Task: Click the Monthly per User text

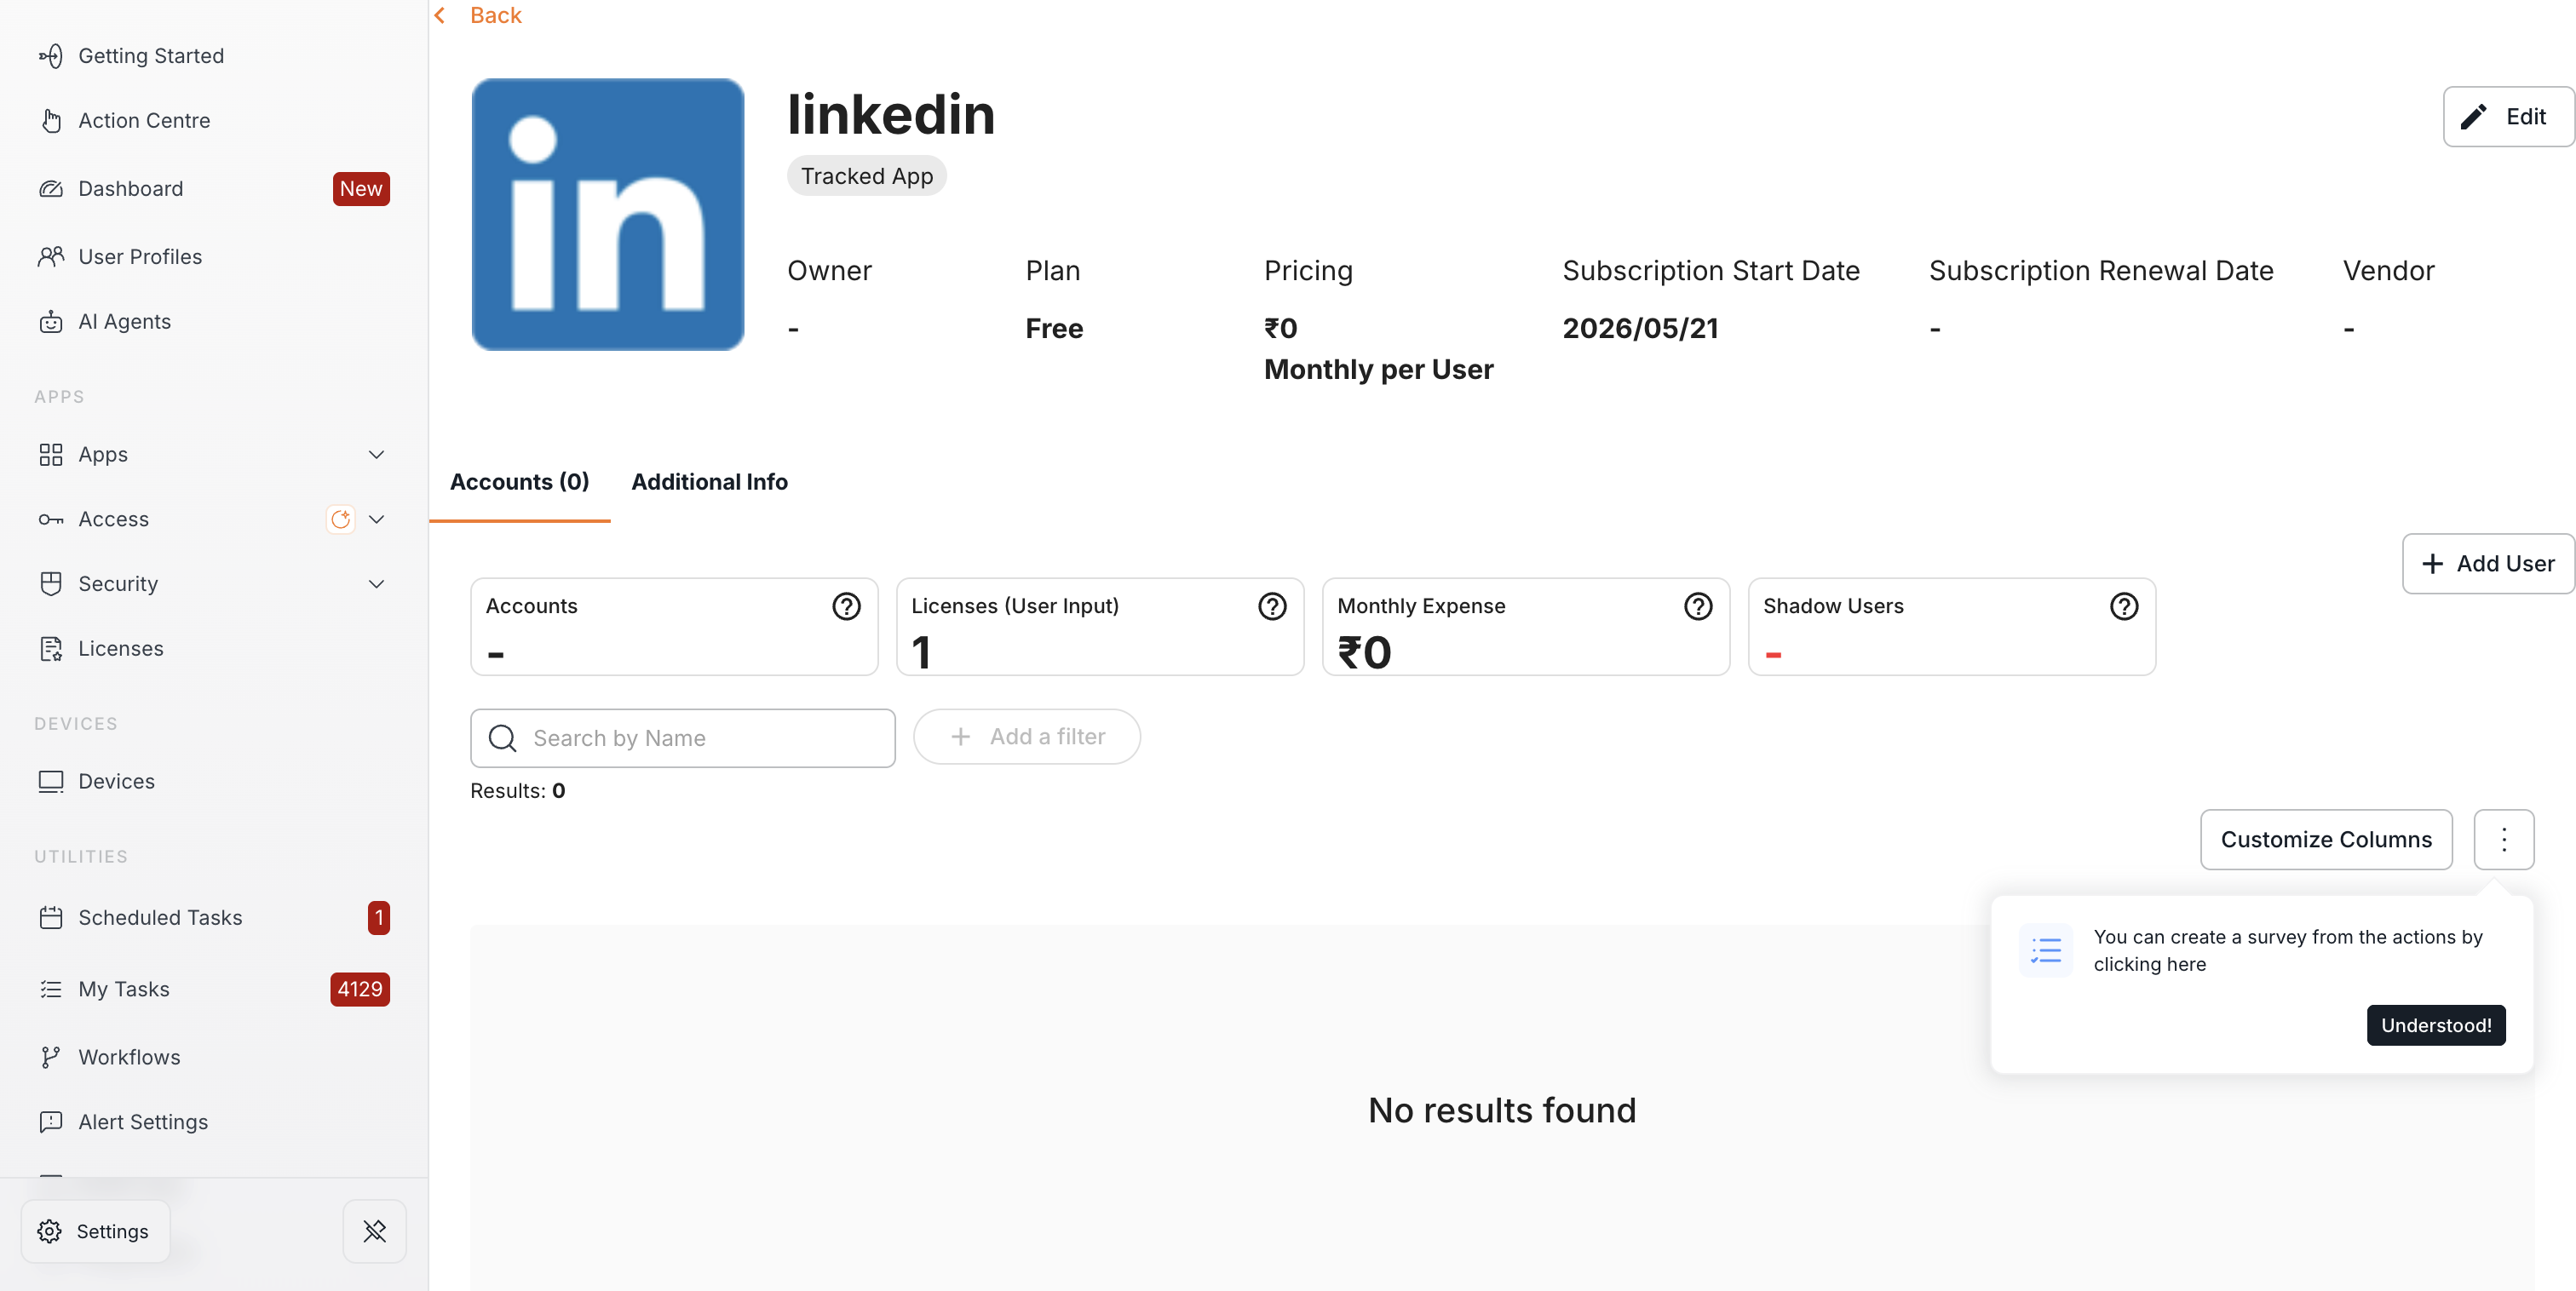Action: tap(1378, 370)
